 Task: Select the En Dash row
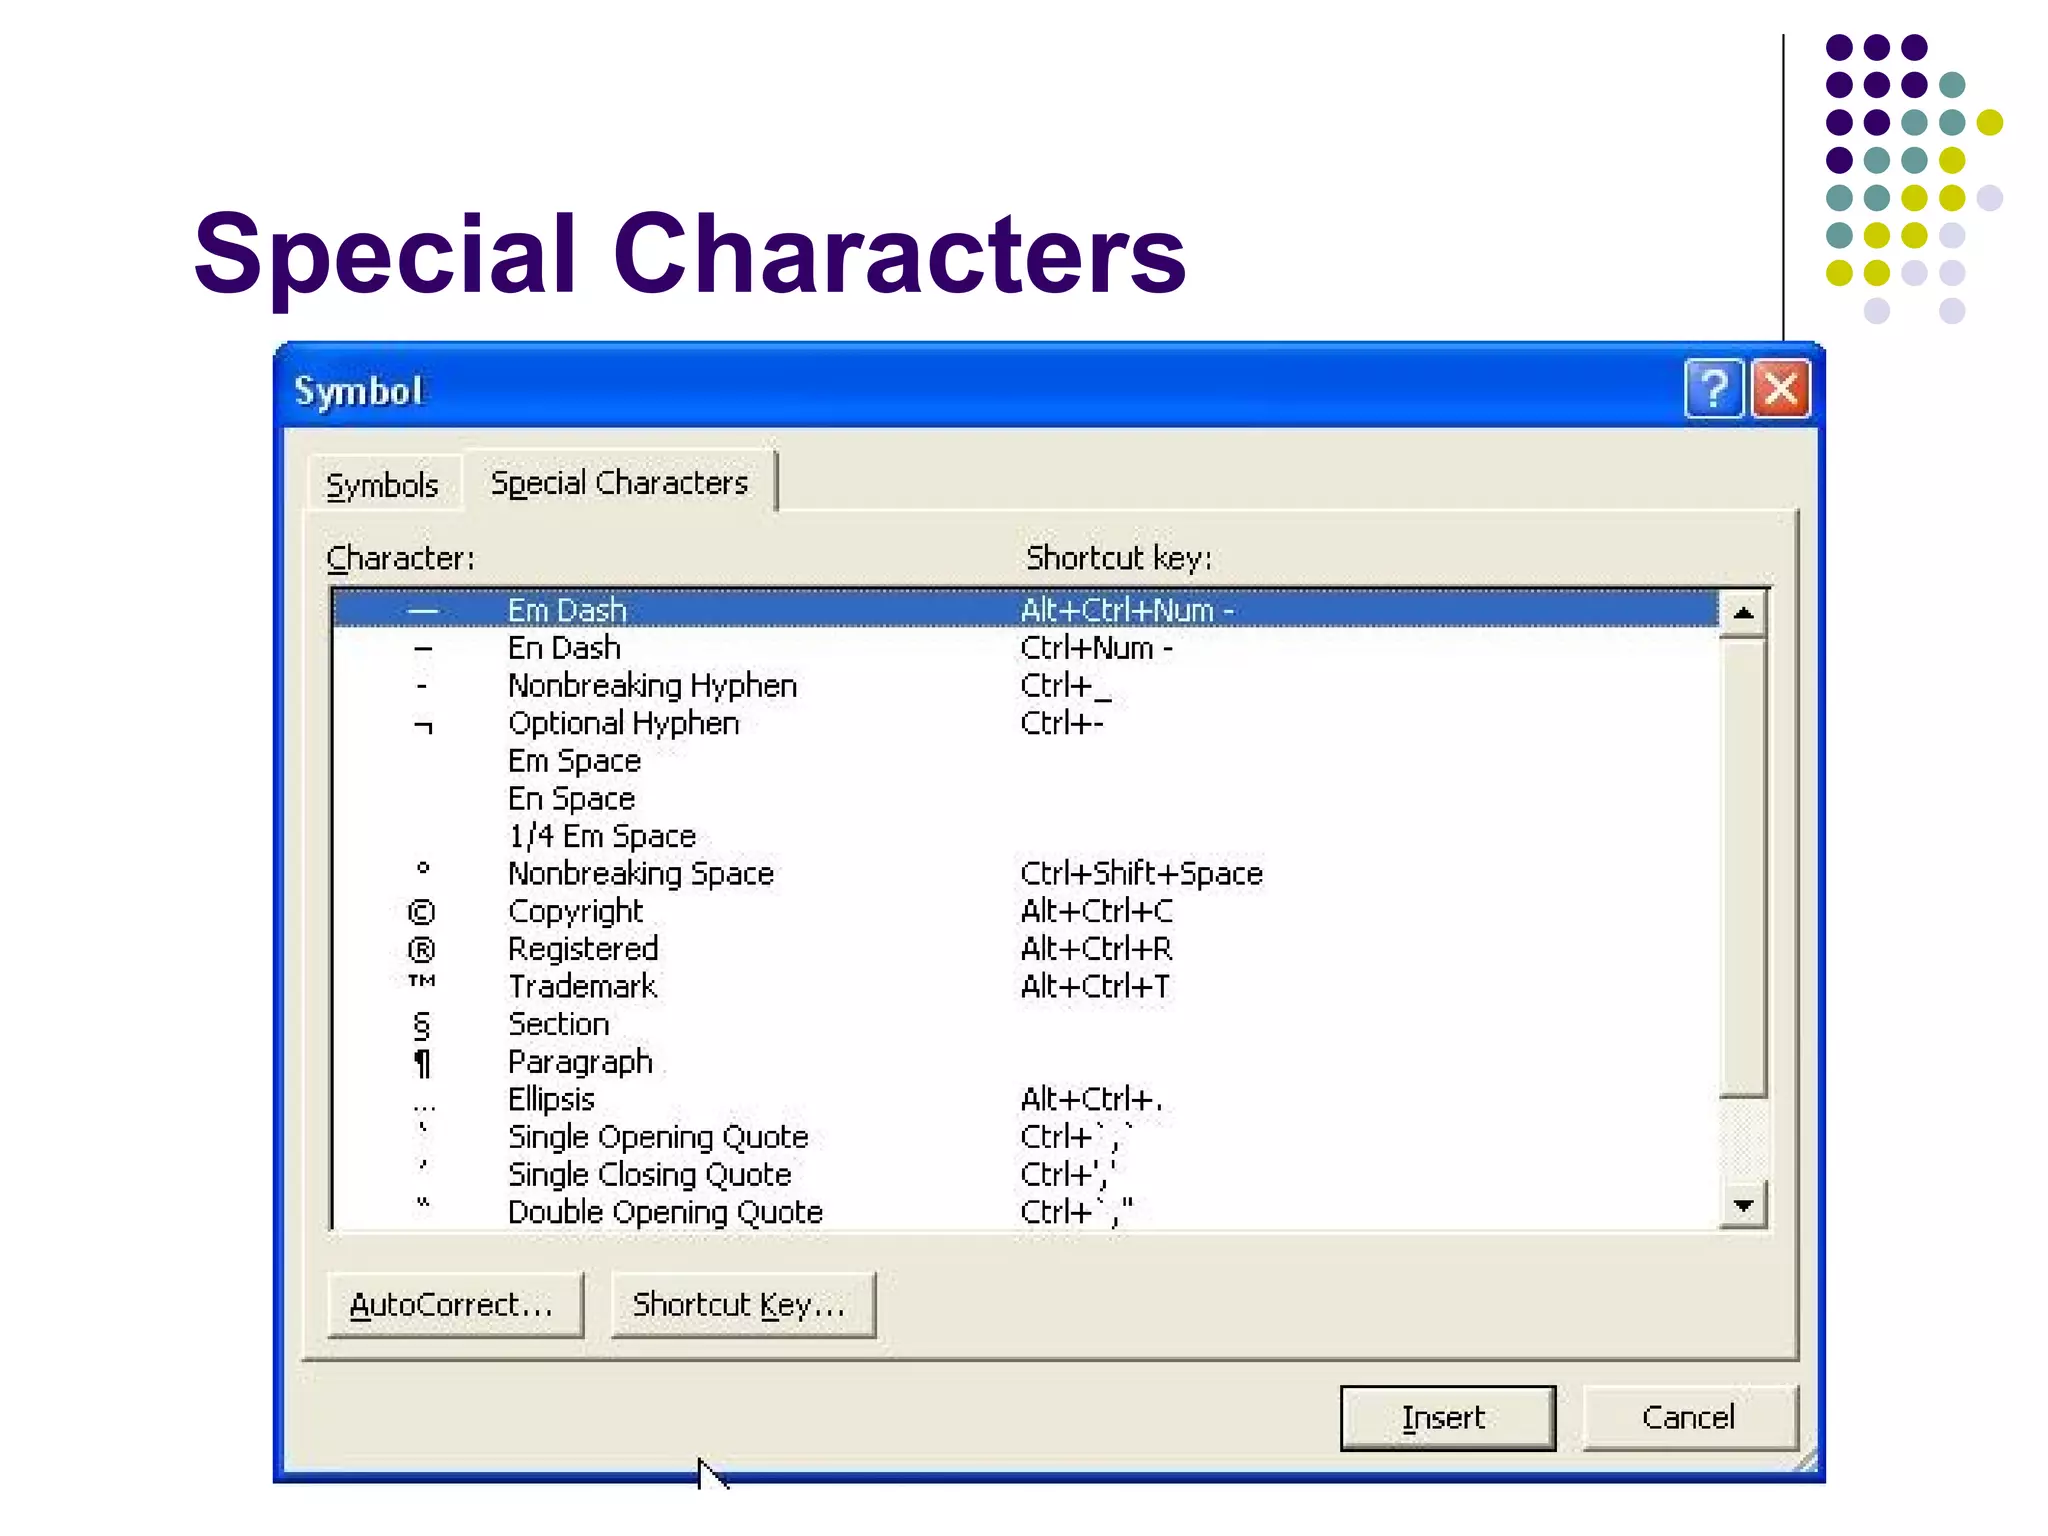(1025, 647)
